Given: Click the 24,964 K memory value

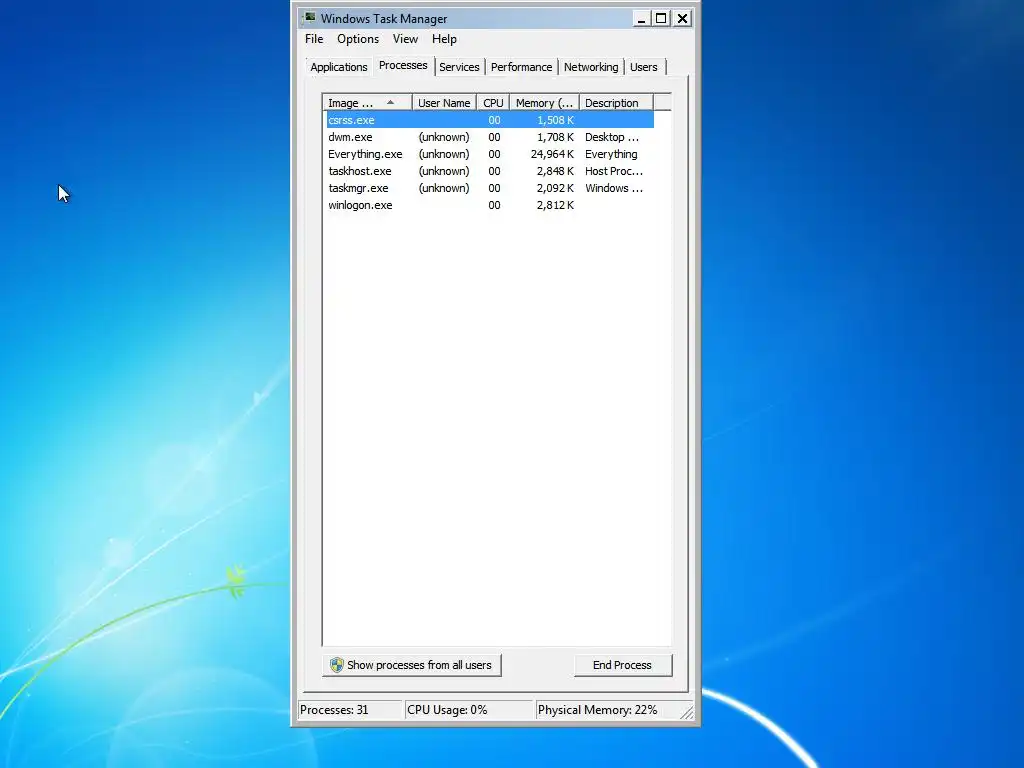Looking at the screenshot, I should pyautogui.click(x=552, y=154).
